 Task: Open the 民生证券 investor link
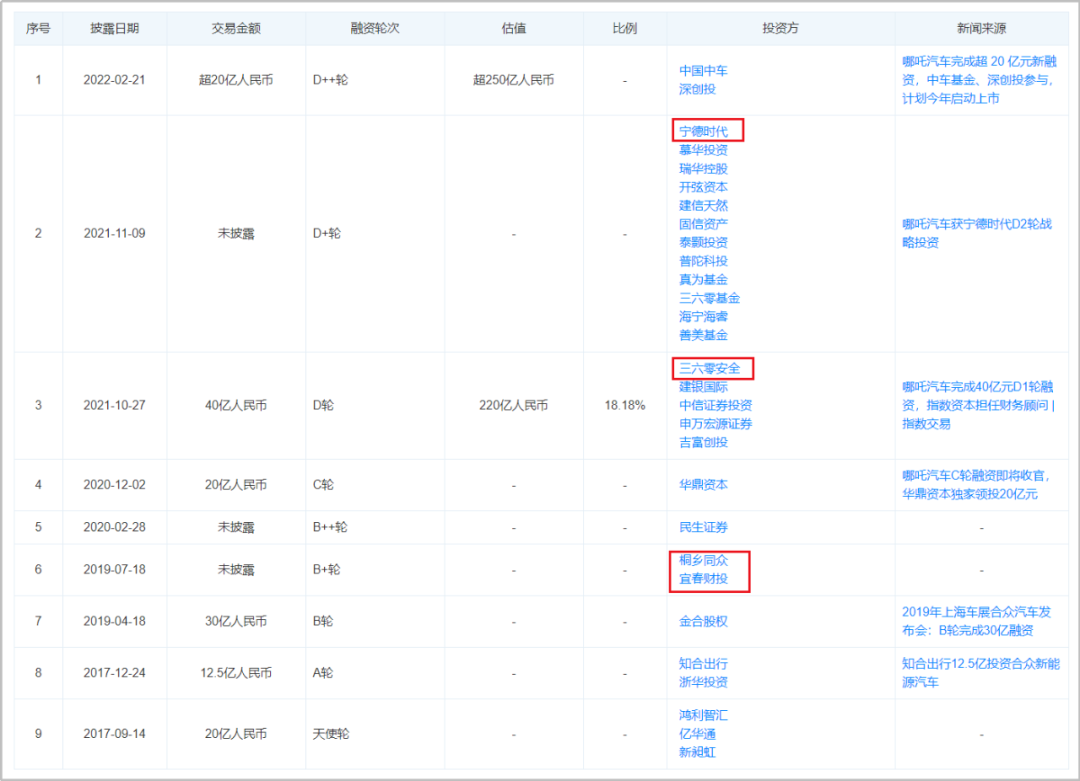point(706,527)
